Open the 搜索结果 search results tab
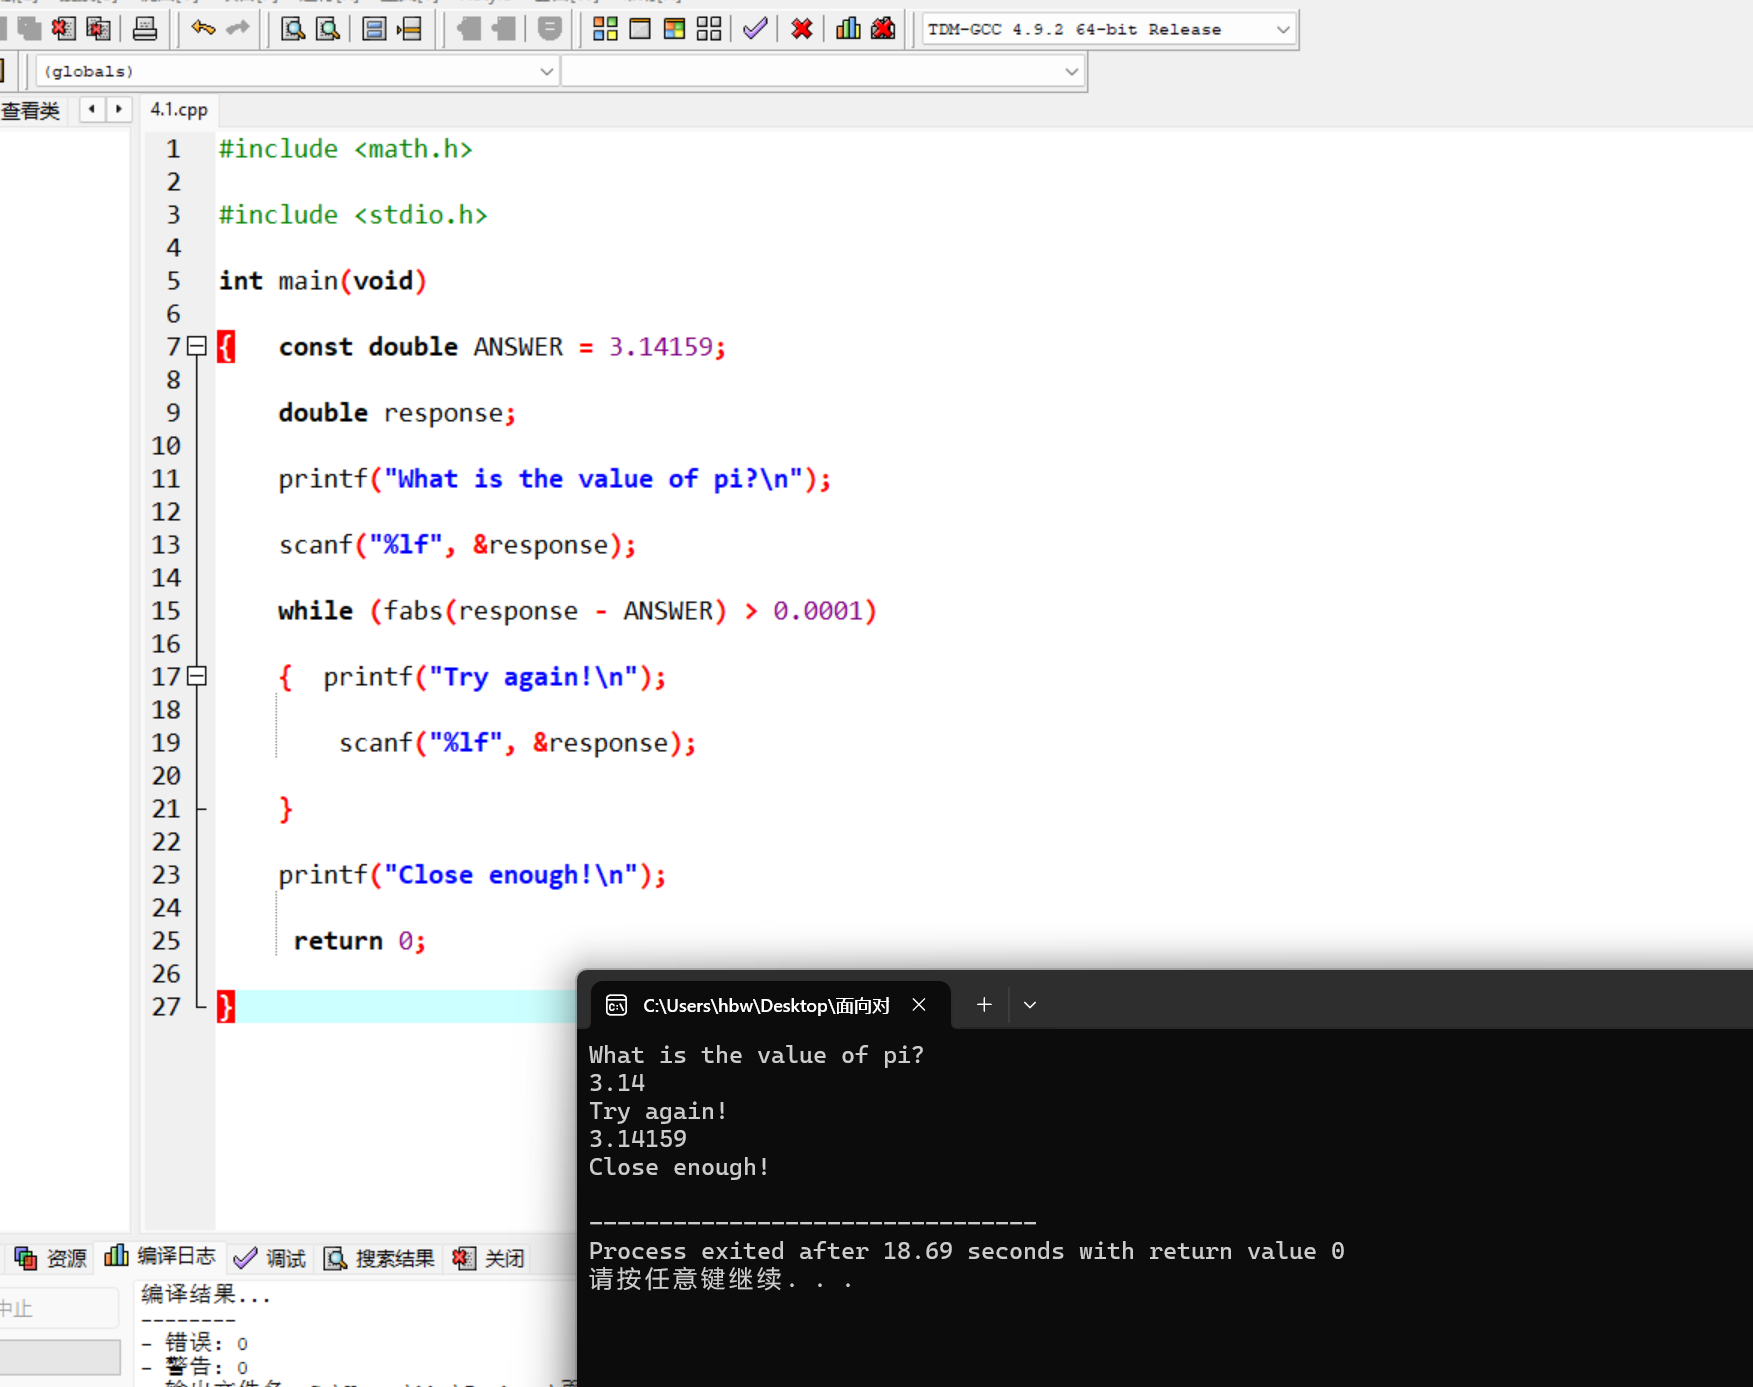 click(x=379, y=1258)
